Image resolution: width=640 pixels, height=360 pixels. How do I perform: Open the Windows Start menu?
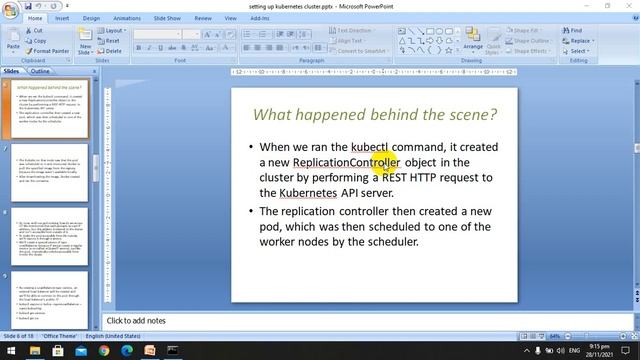point(11,351)
